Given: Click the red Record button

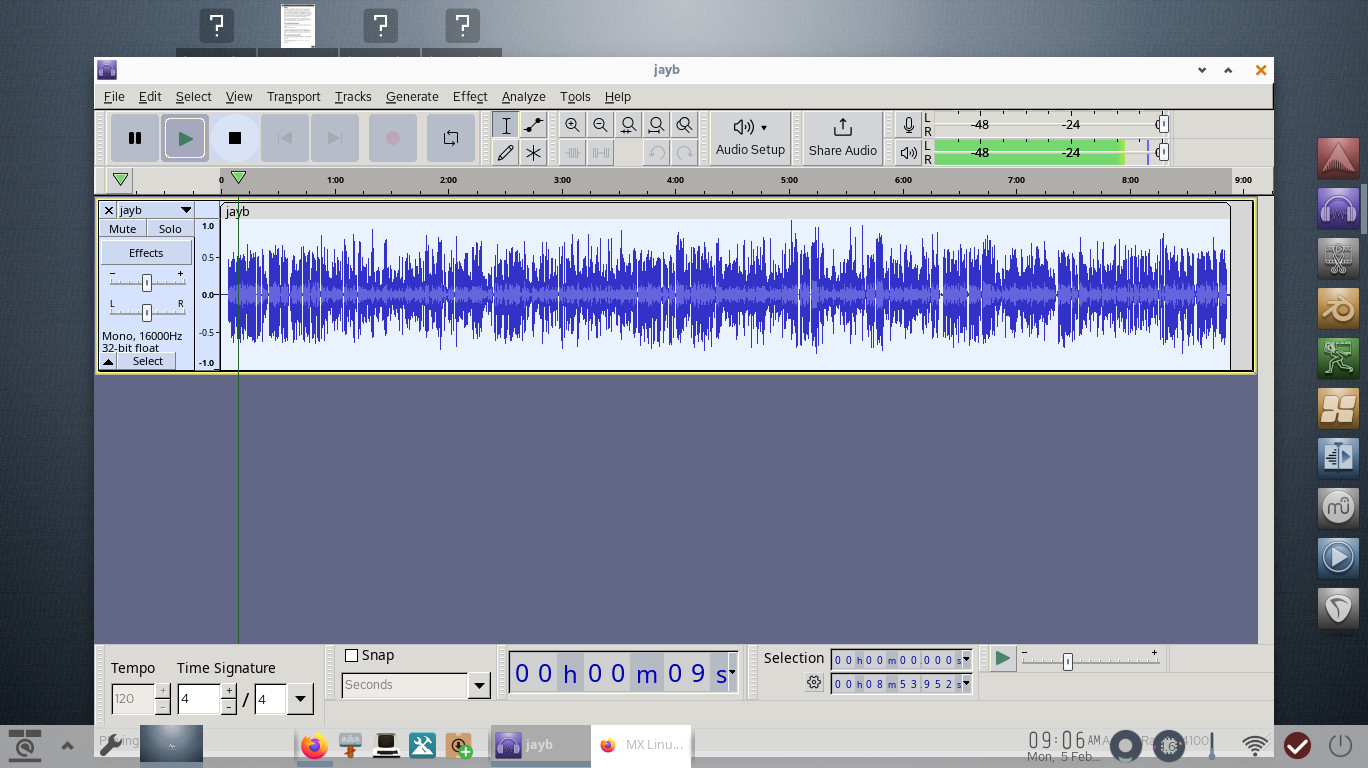Looking at the screenshot, I should 393,138.
